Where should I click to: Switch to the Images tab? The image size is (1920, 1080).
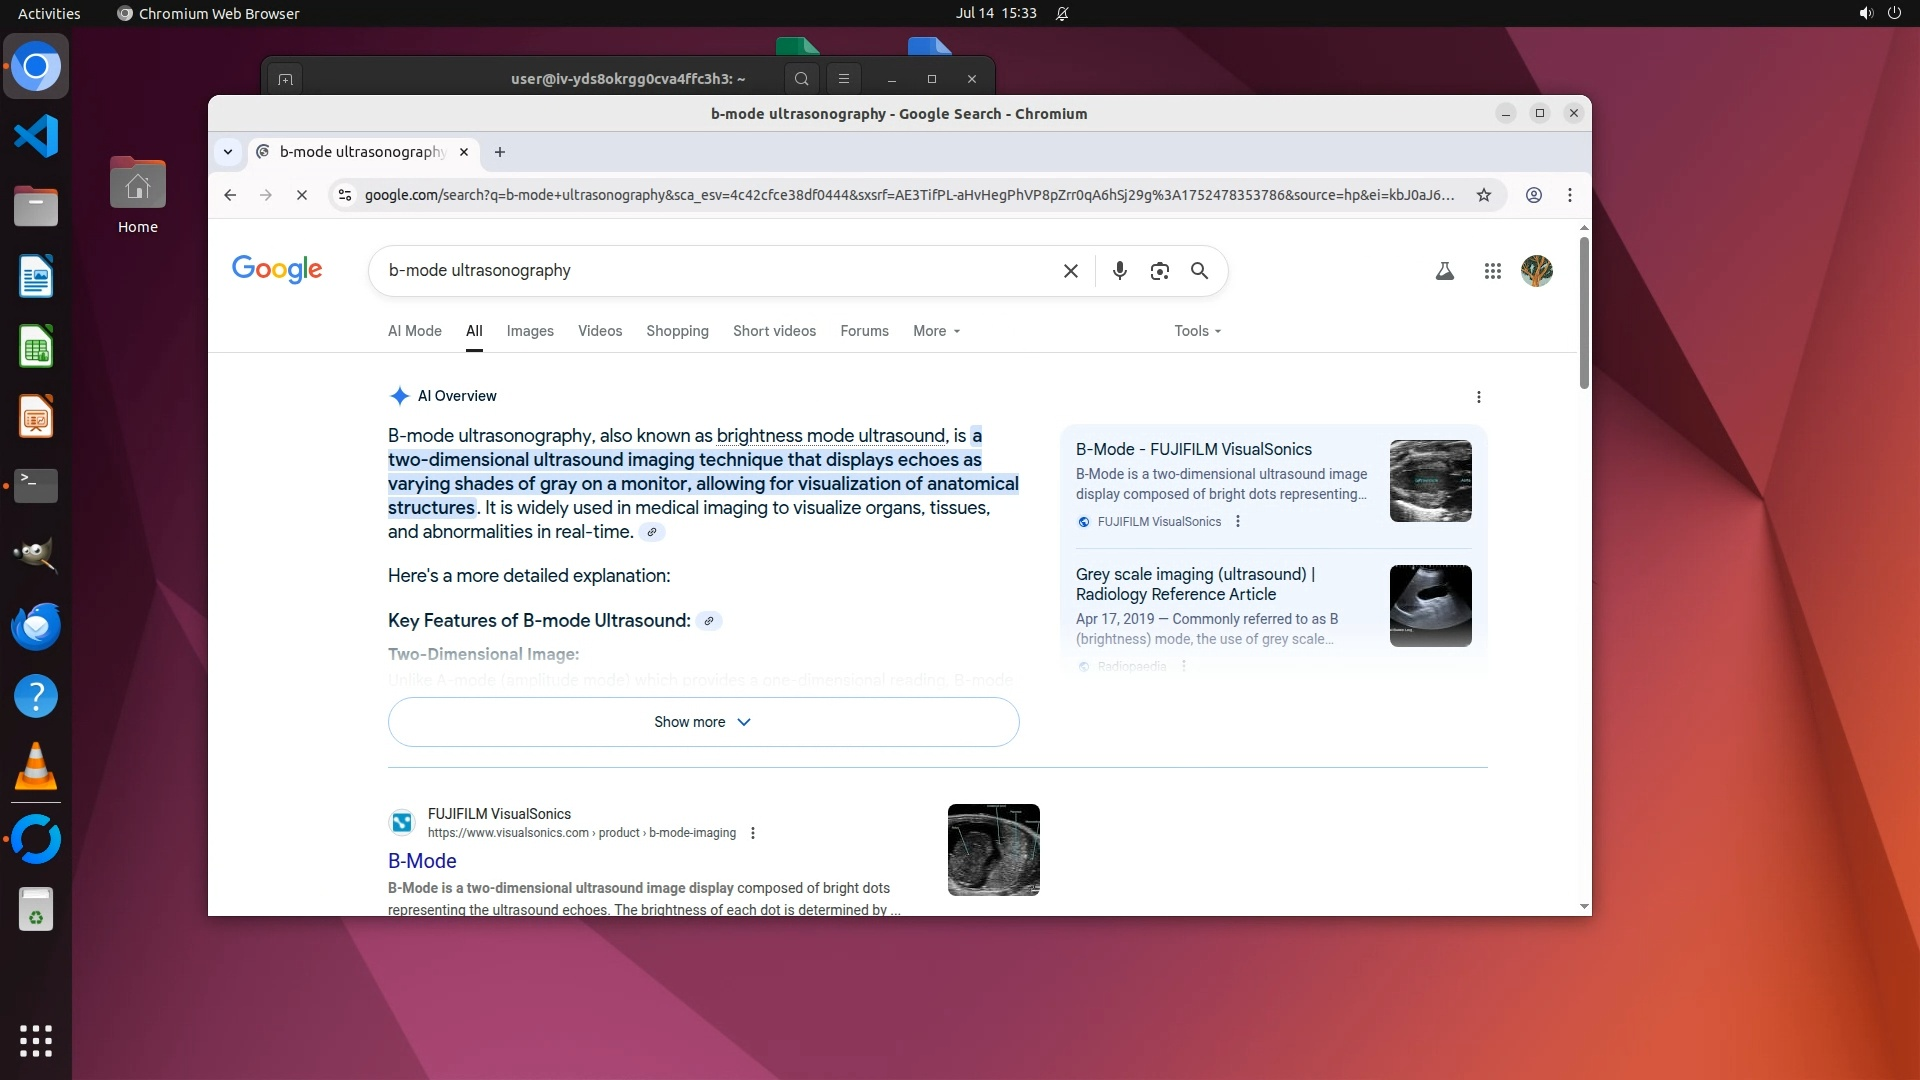pos(529,331)
